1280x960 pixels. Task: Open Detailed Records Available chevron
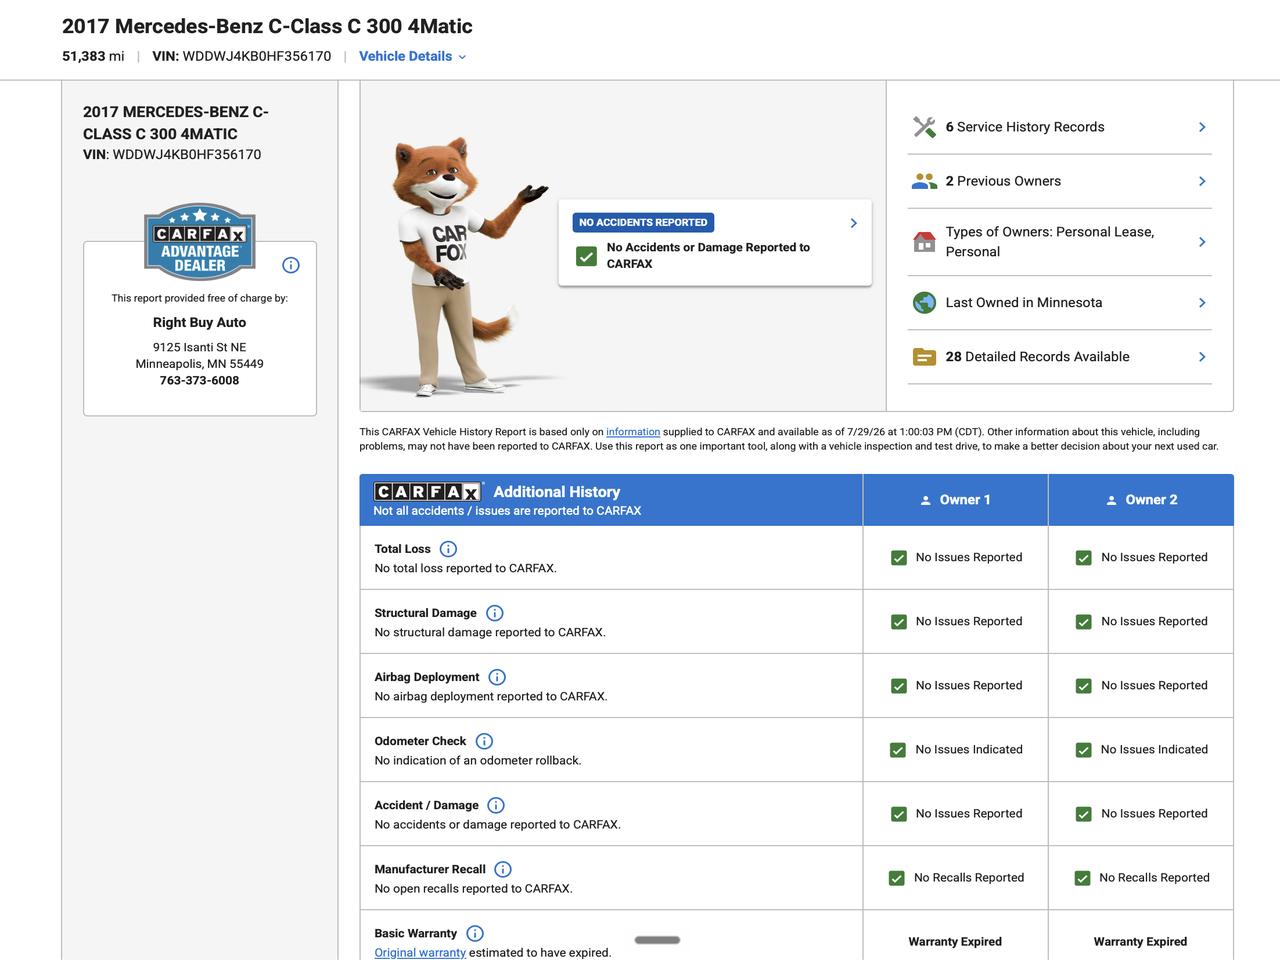point(1202,357)
